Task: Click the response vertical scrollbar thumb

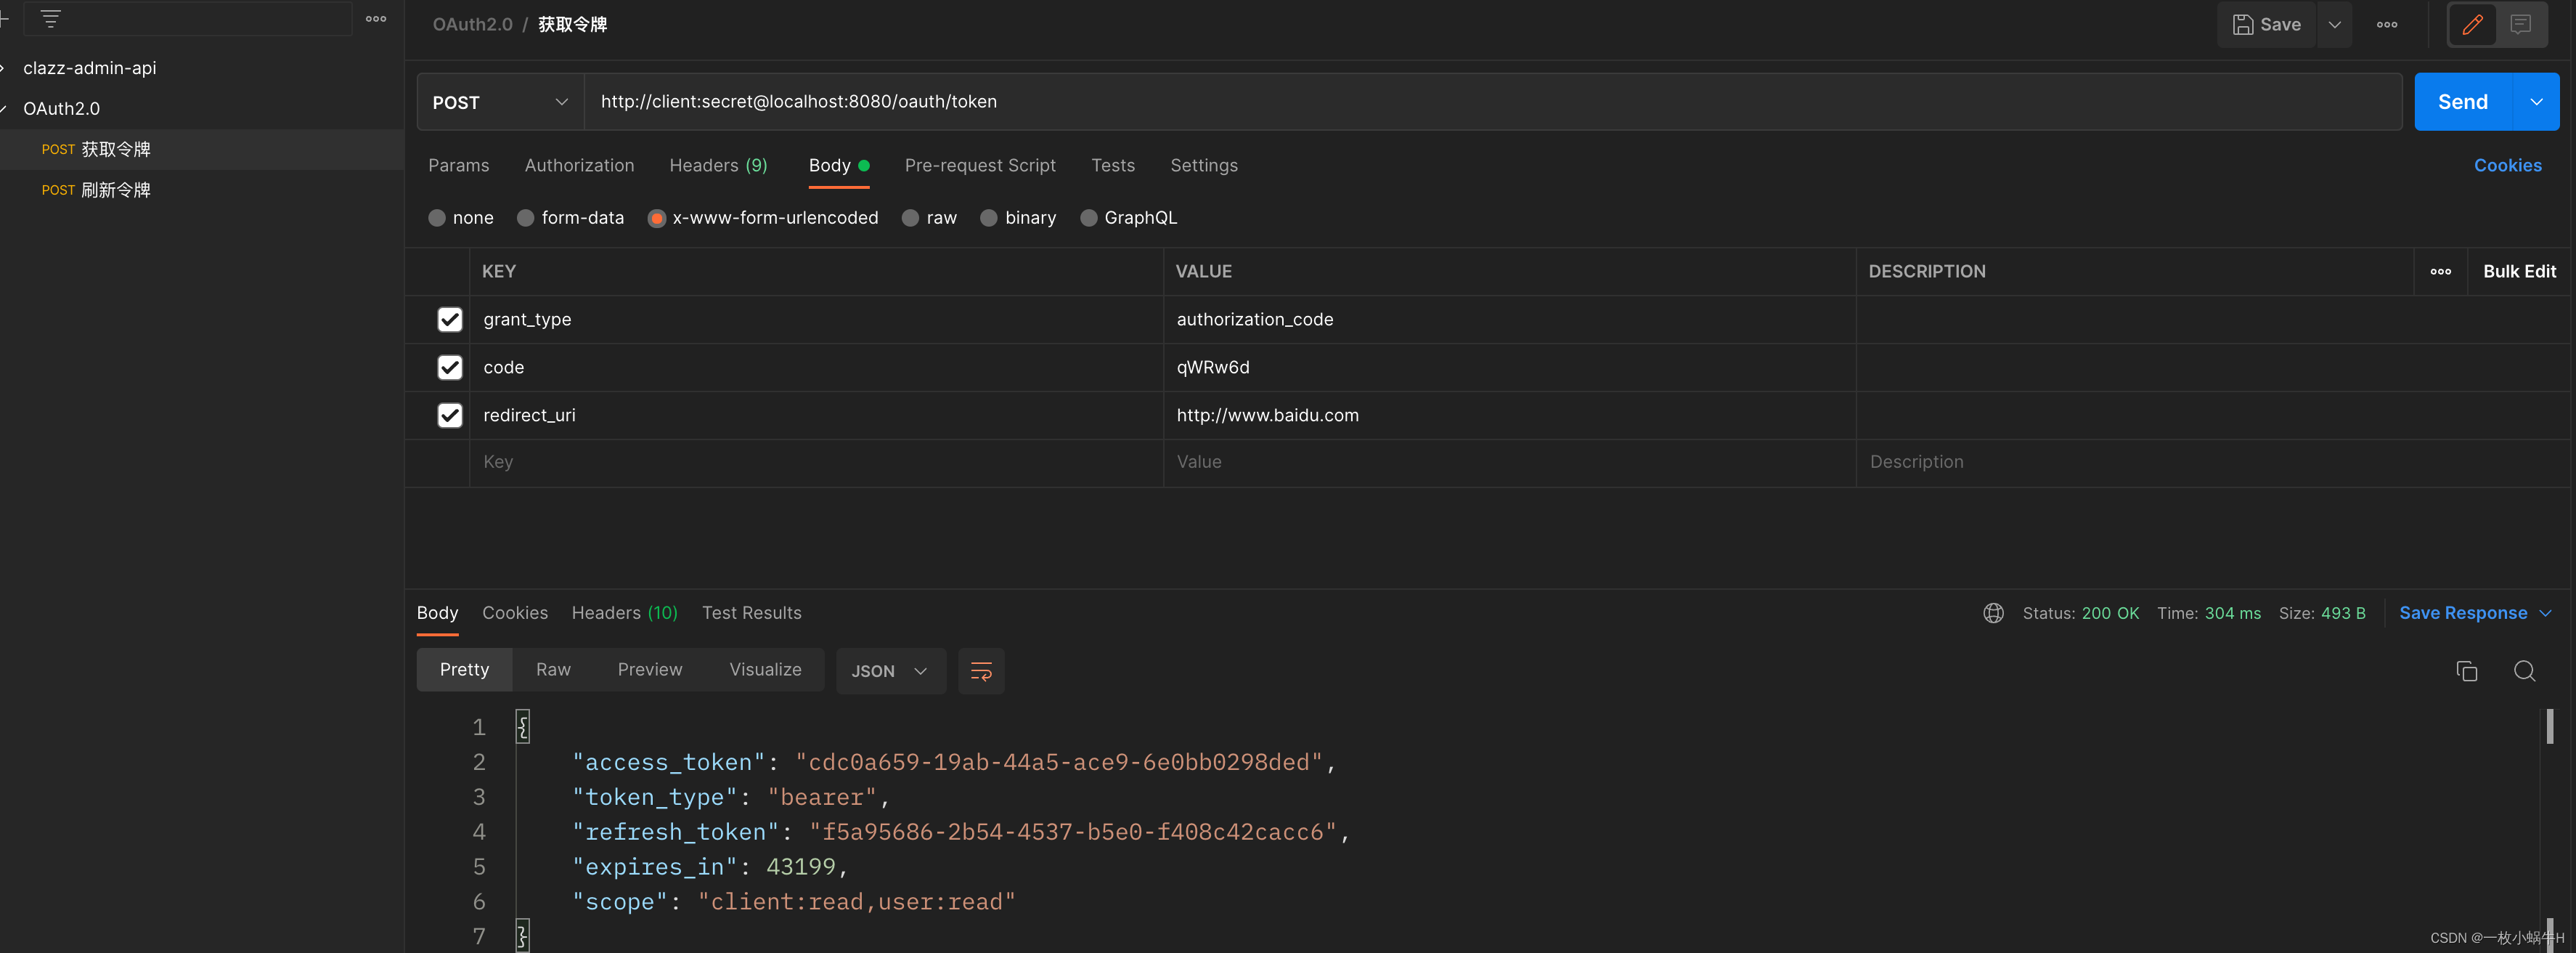Action: tap(2549, 726)
